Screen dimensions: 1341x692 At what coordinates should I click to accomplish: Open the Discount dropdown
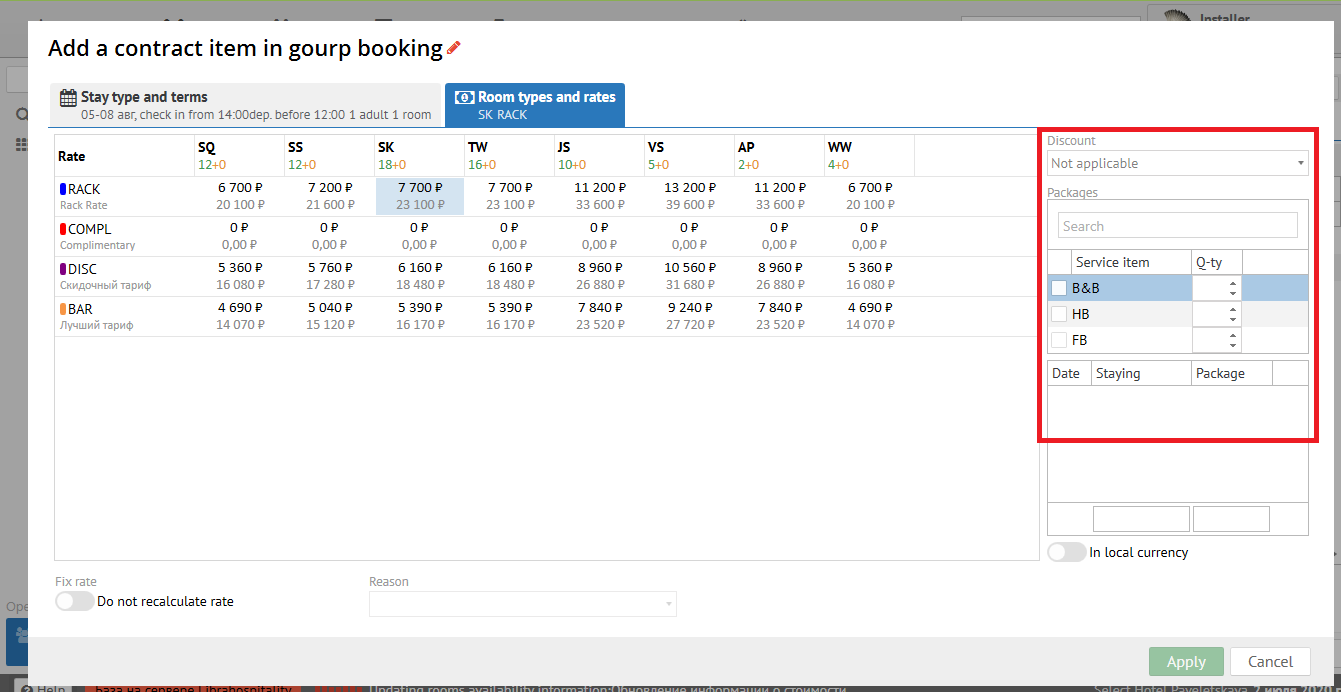point(1177,163)
